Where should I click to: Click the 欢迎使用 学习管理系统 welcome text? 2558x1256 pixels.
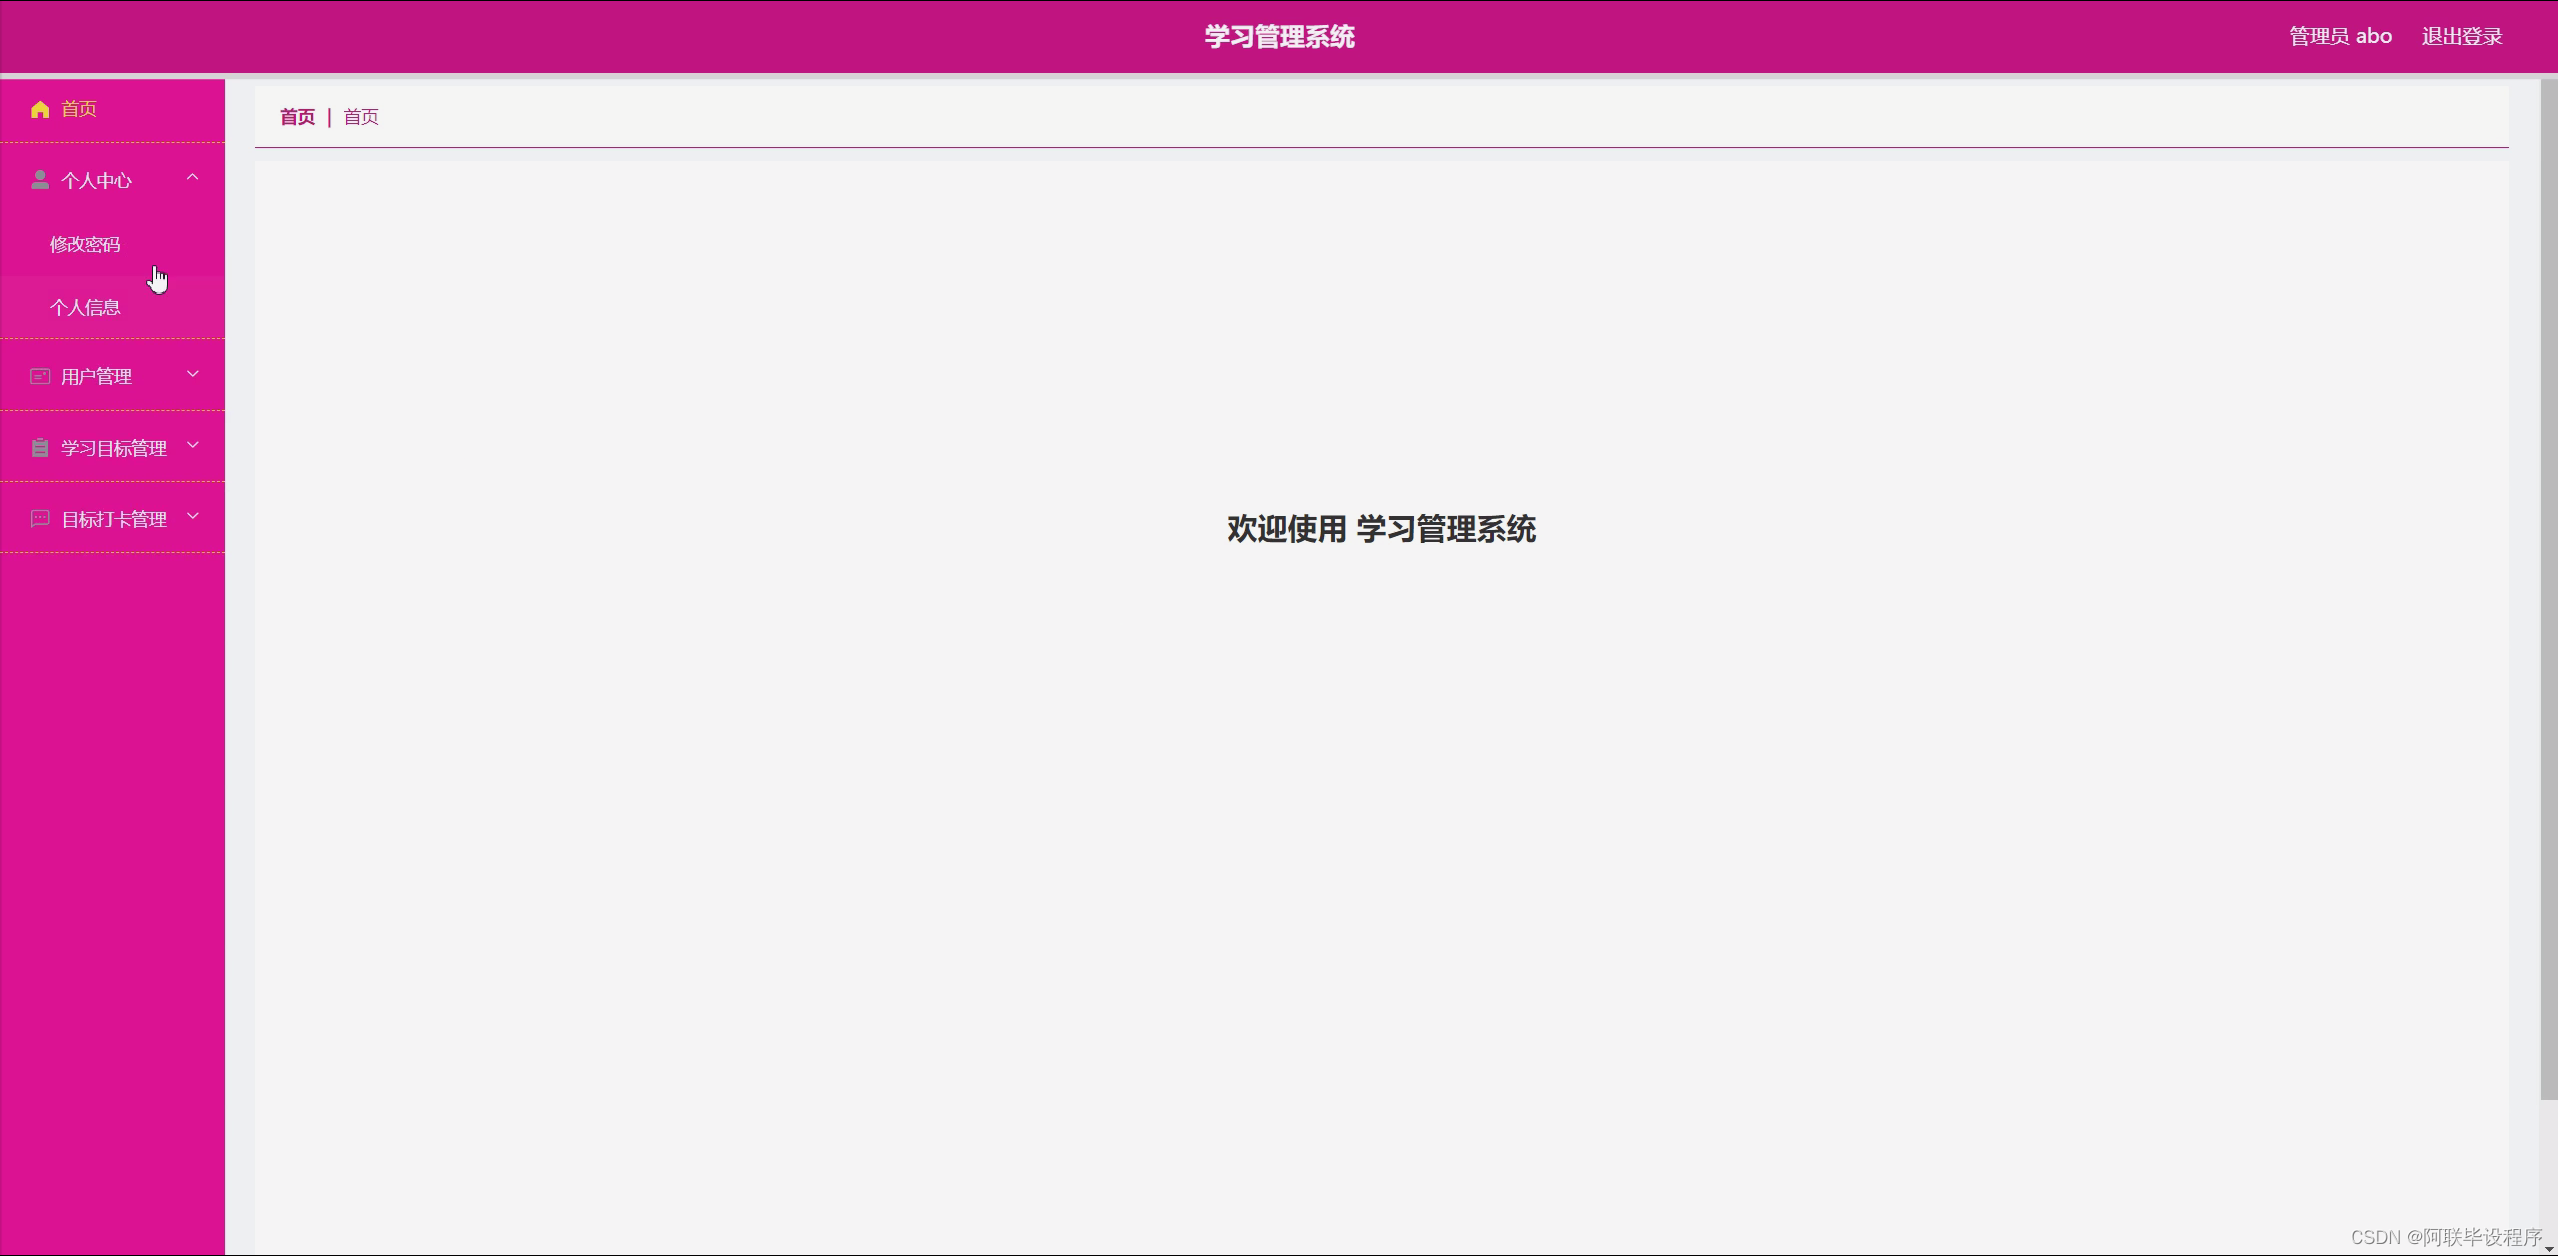tap(1380, 529)
